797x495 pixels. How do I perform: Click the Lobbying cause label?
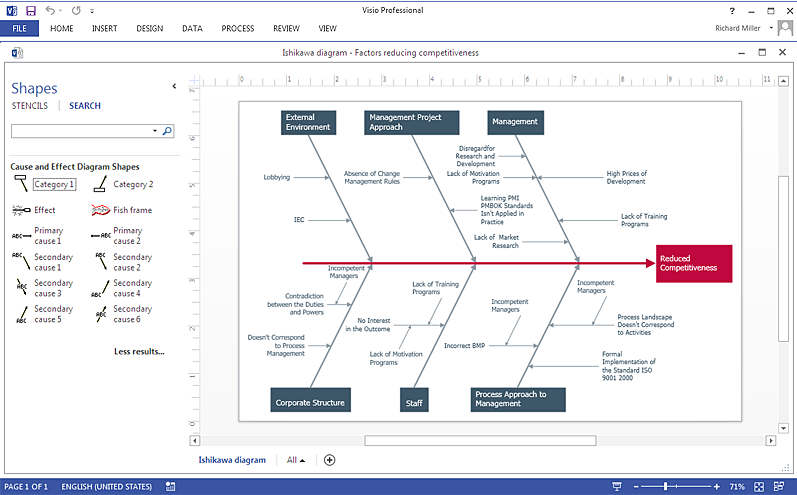pos(277,177)
